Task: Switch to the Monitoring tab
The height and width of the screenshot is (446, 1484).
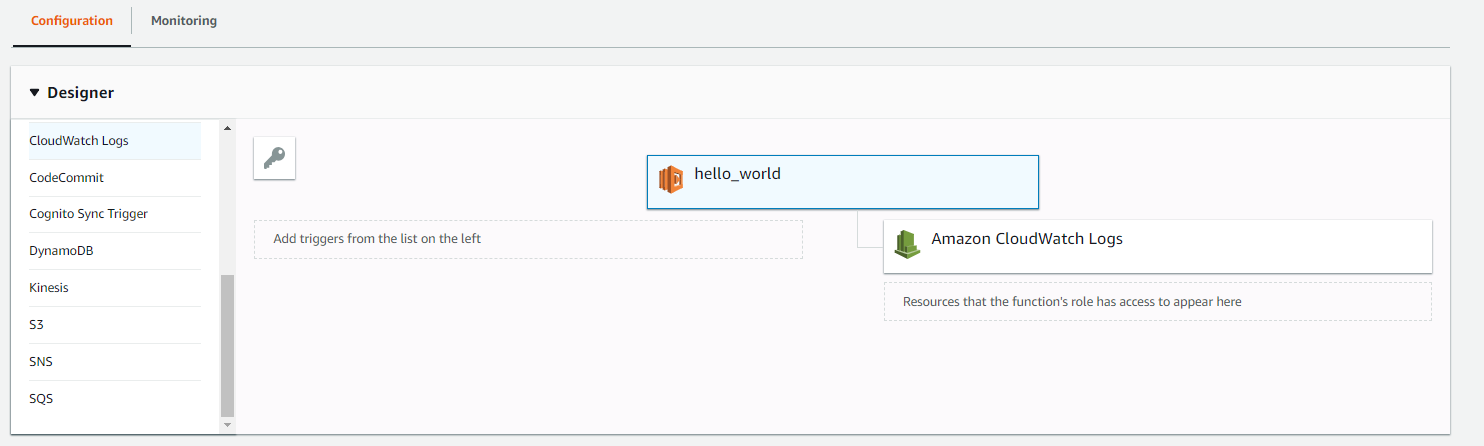Action: click(x=184, y=21)
